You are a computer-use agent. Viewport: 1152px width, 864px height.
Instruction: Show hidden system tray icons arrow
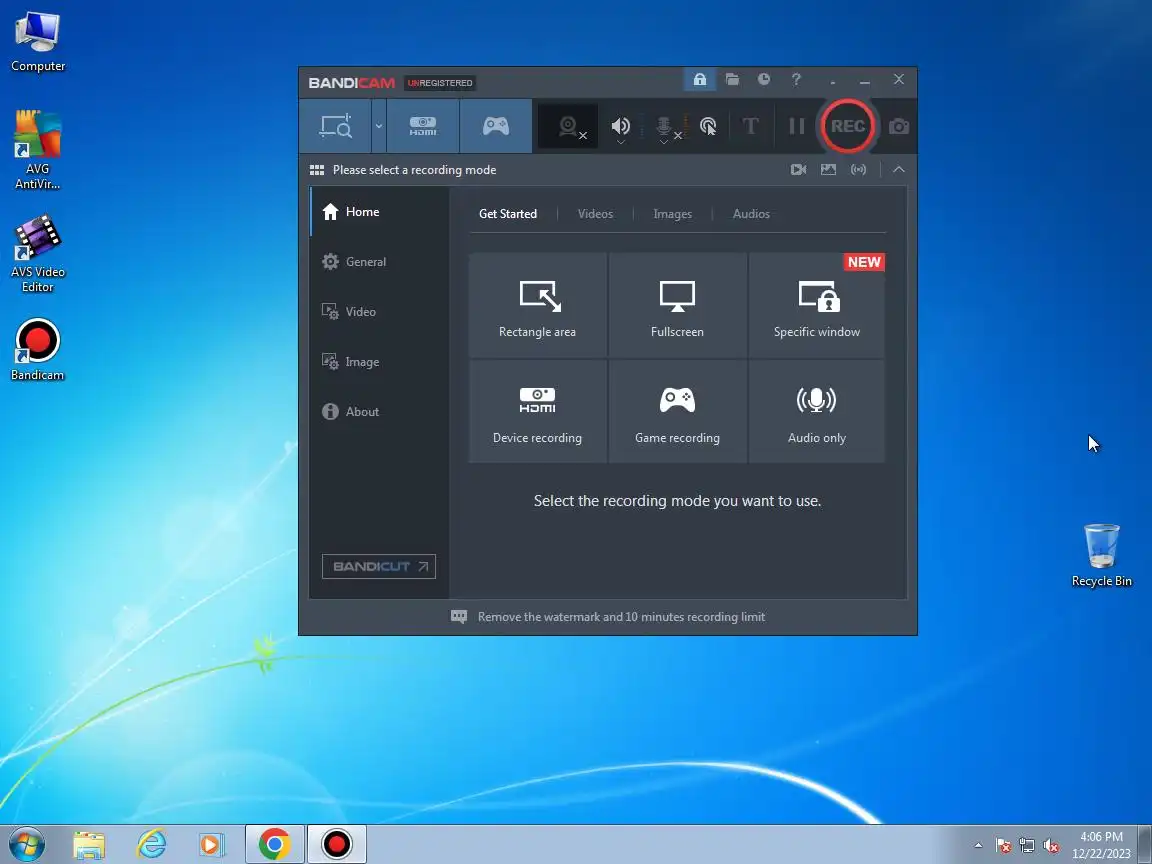pyautogui.click(x=978, y=846)
